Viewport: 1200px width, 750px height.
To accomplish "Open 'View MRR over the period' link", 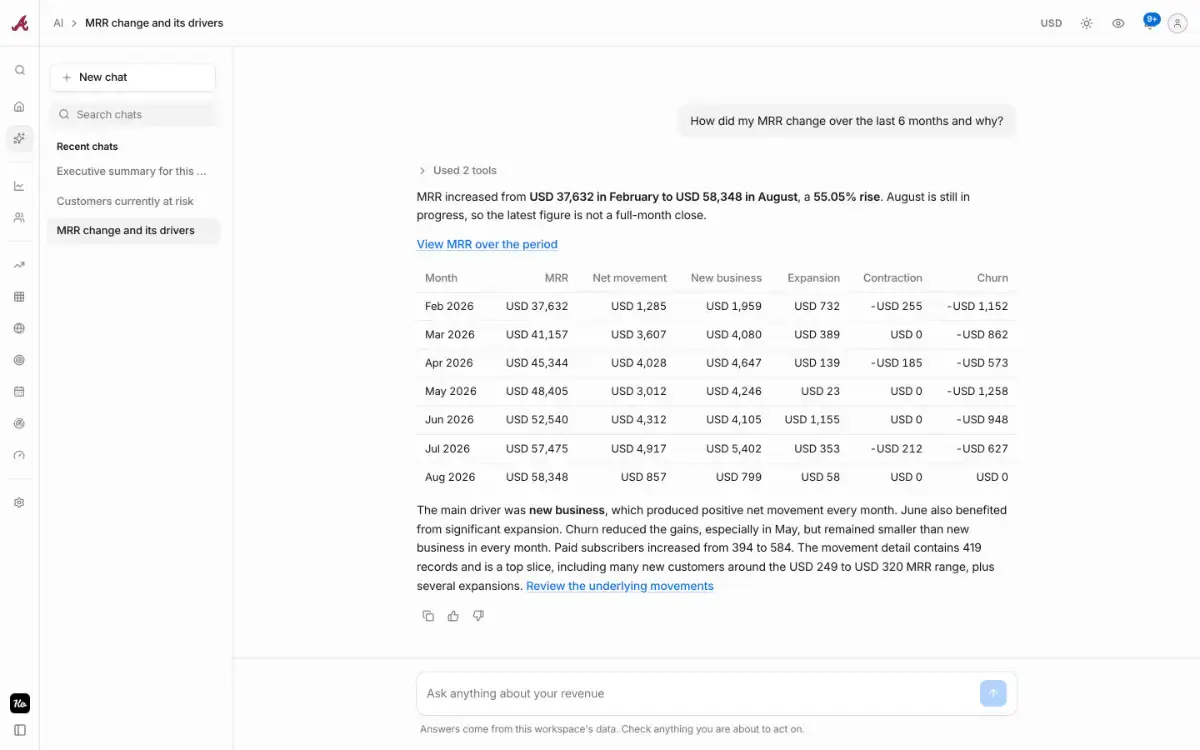I will click(487, 244).
